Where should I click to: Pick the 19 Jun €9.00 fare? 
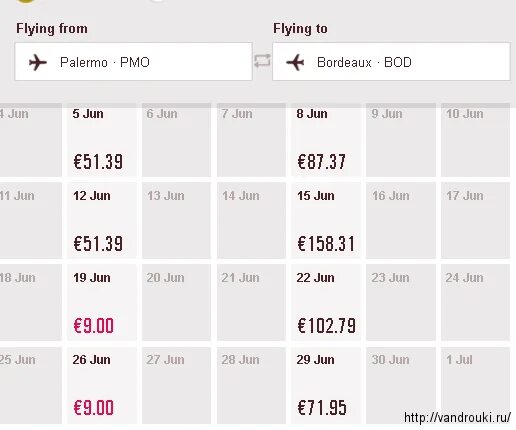click(102, 303)
